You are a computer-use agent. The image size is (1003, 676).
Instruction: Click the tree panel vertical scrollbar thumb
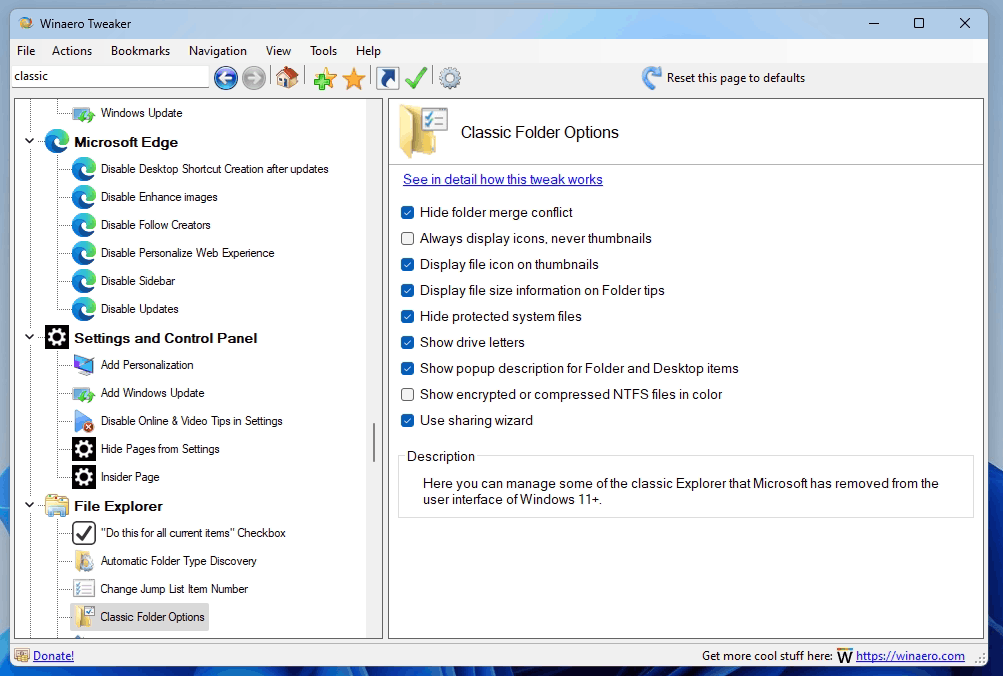tap(374, 442)
